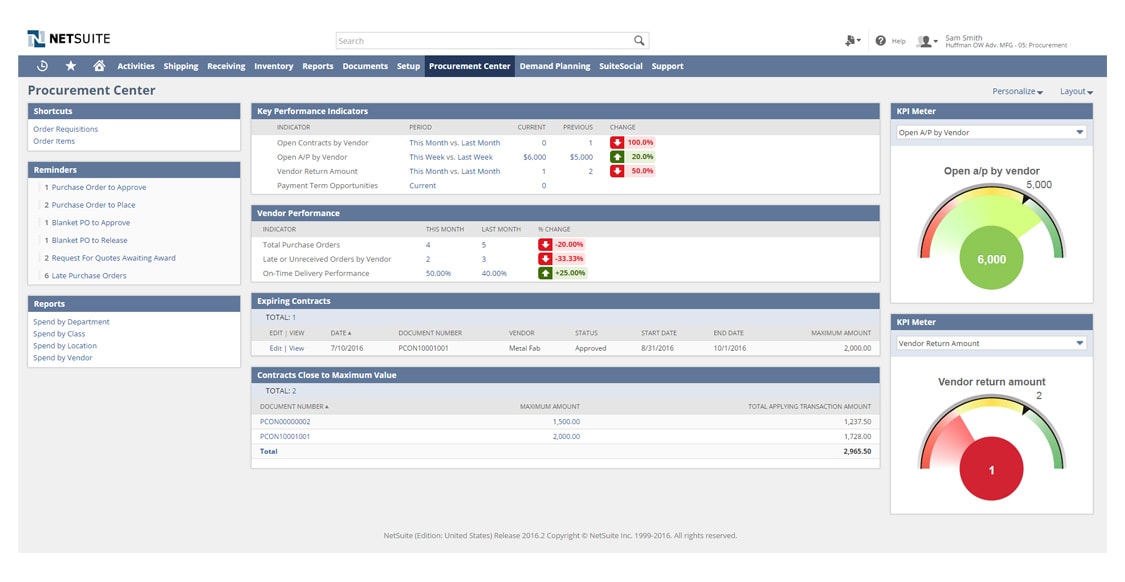Open the recent records clock icon

point(42,66)
